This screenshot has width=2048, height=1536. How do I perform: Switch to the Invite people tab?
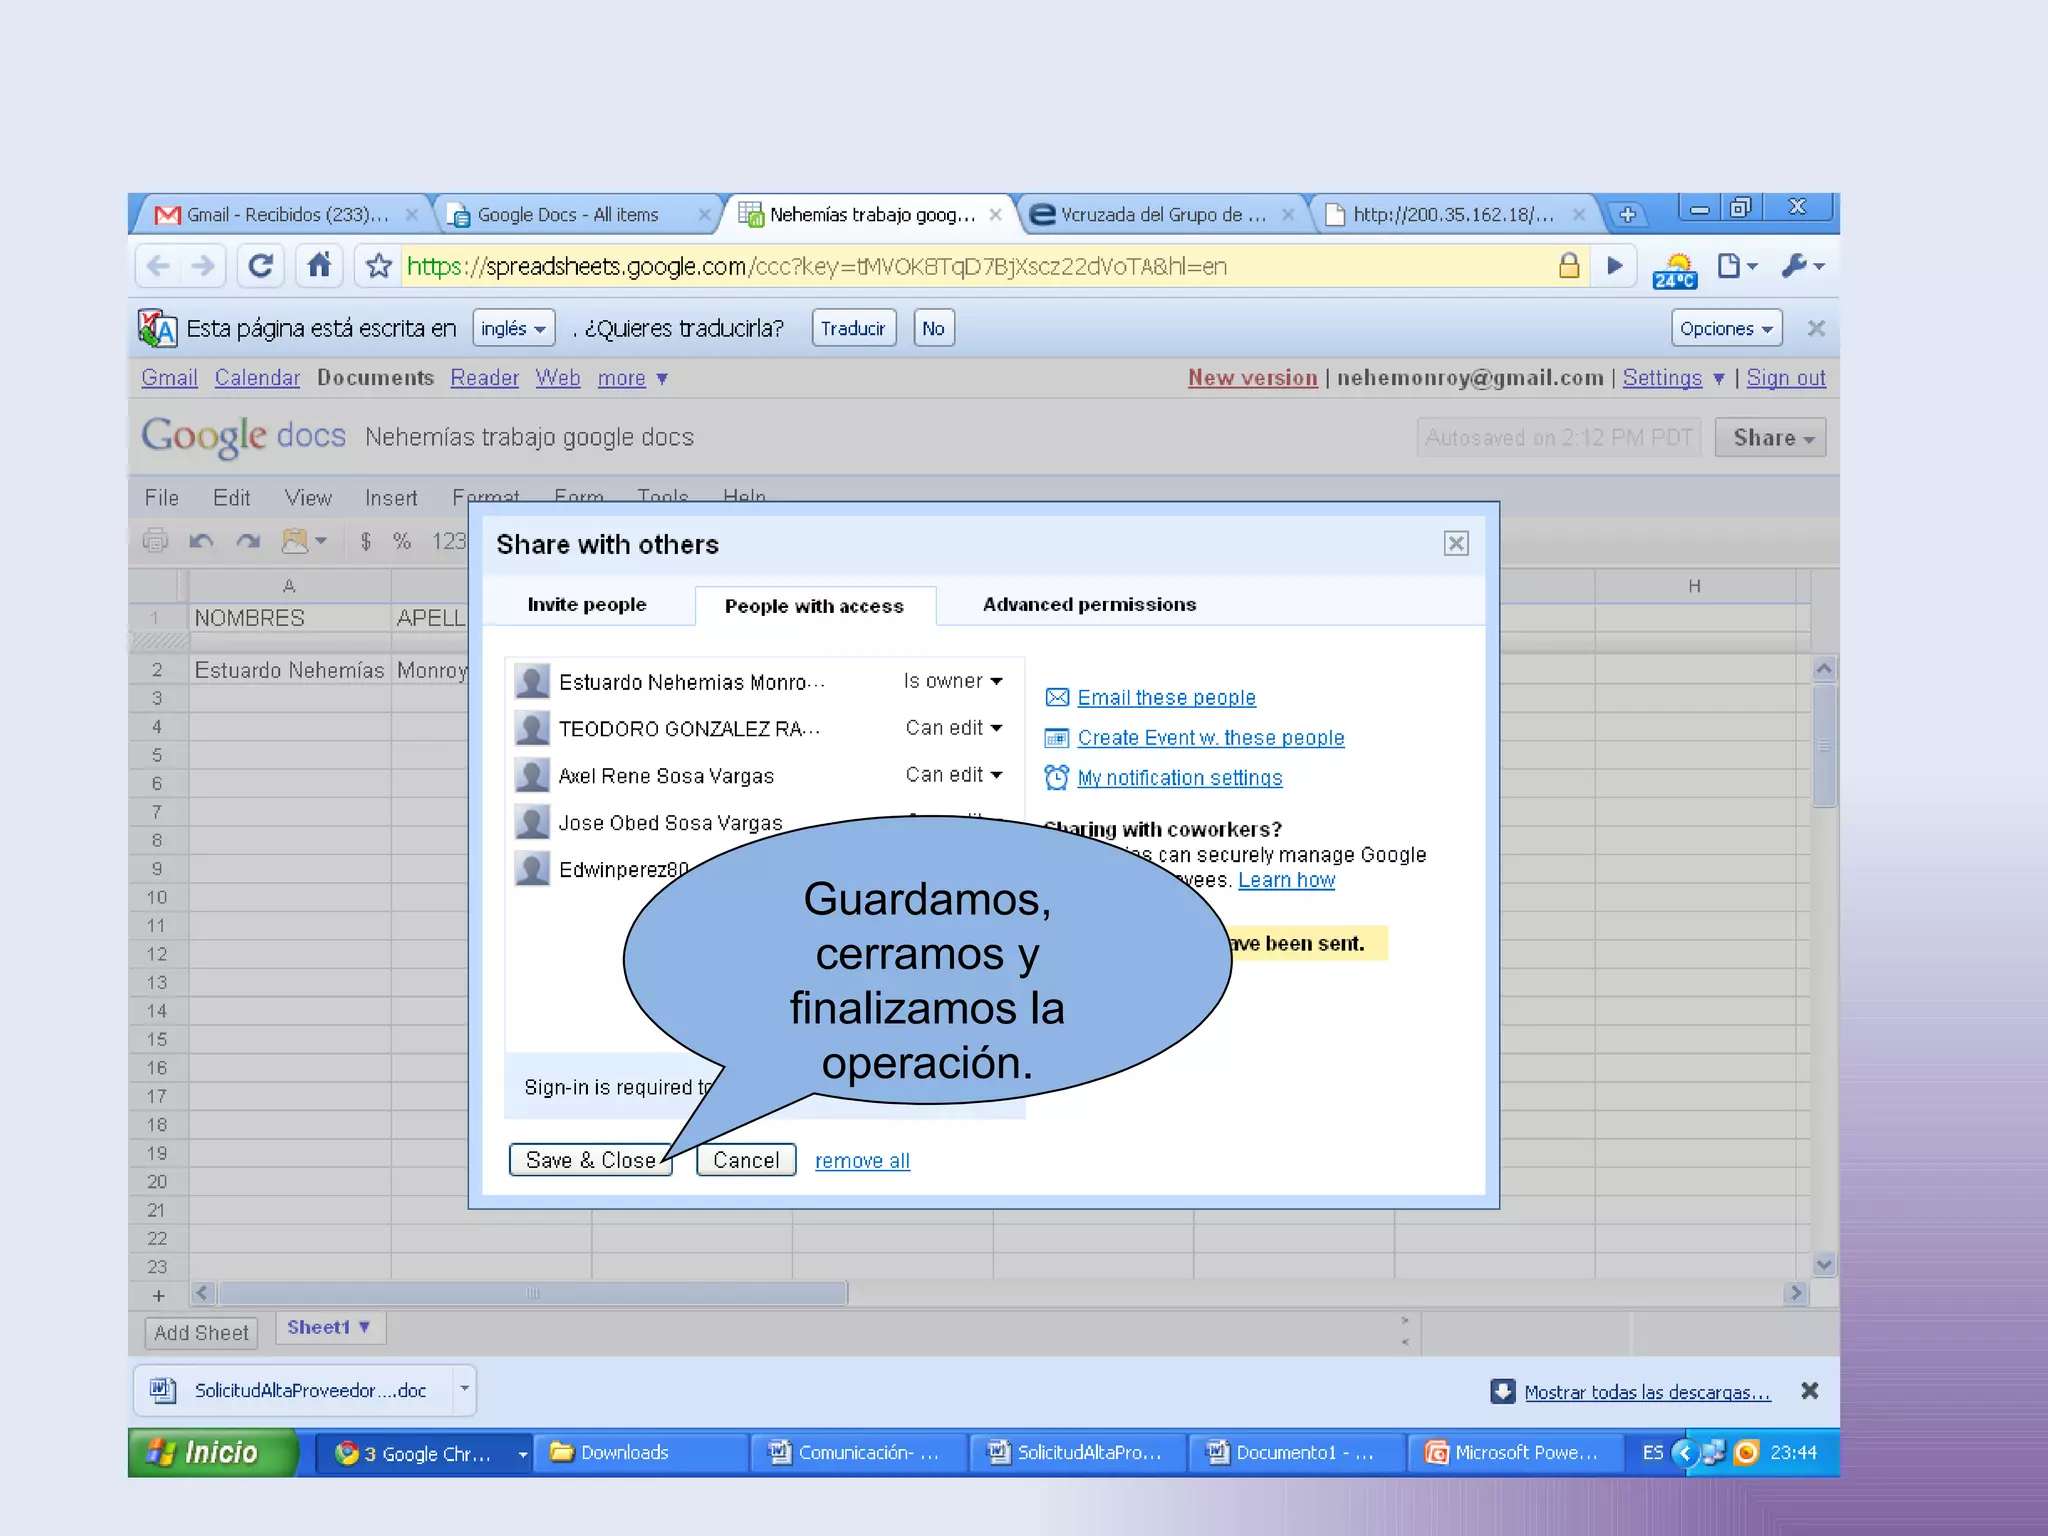point(586,605)
